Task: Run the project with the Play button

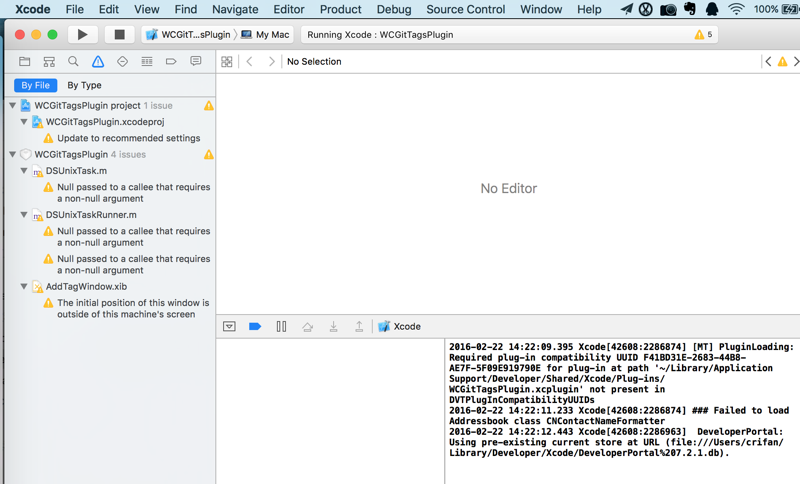Action: tap(82, 34)
